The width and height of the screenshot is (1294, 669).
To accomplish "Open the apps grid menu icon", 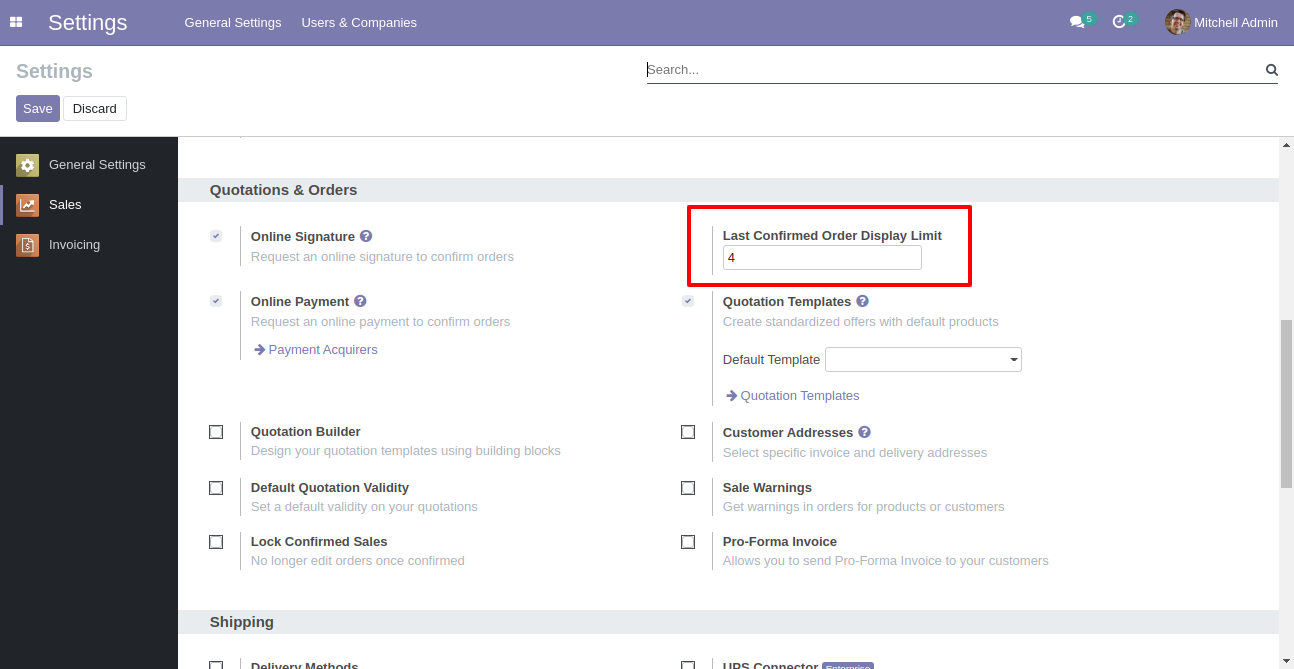I will pos(16,22).
